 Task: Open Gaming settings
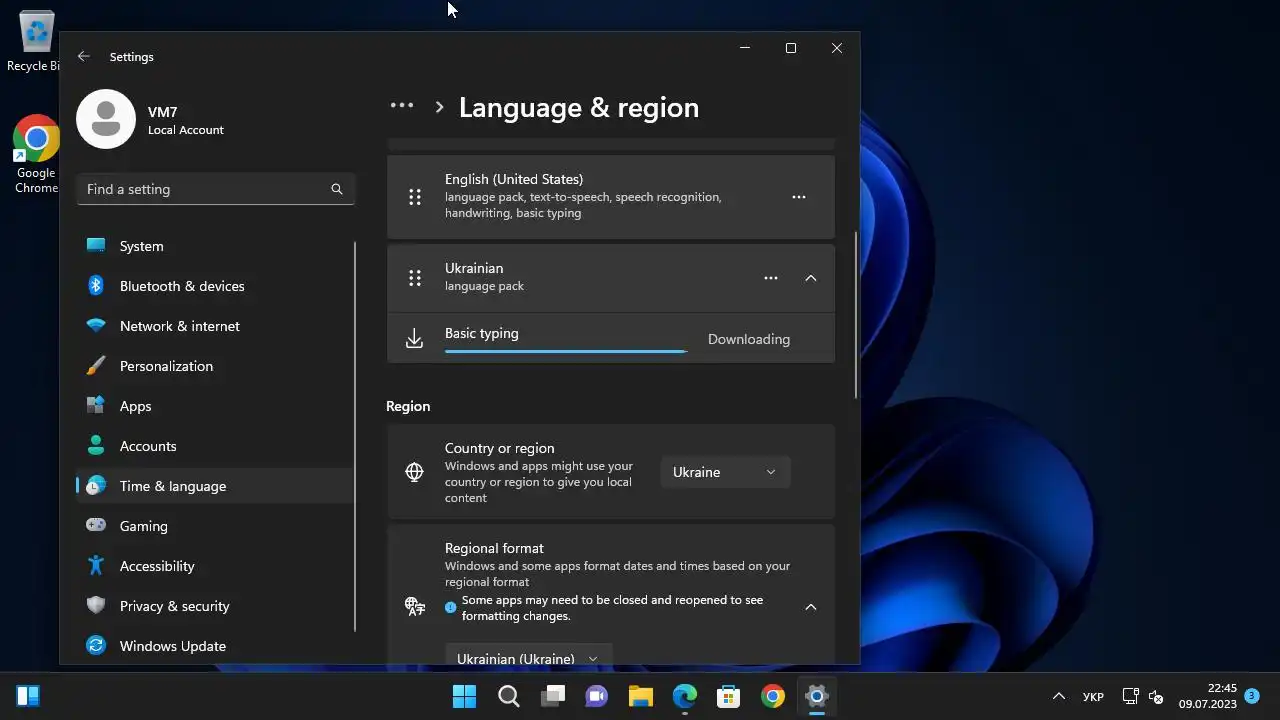tap(215, 526)
